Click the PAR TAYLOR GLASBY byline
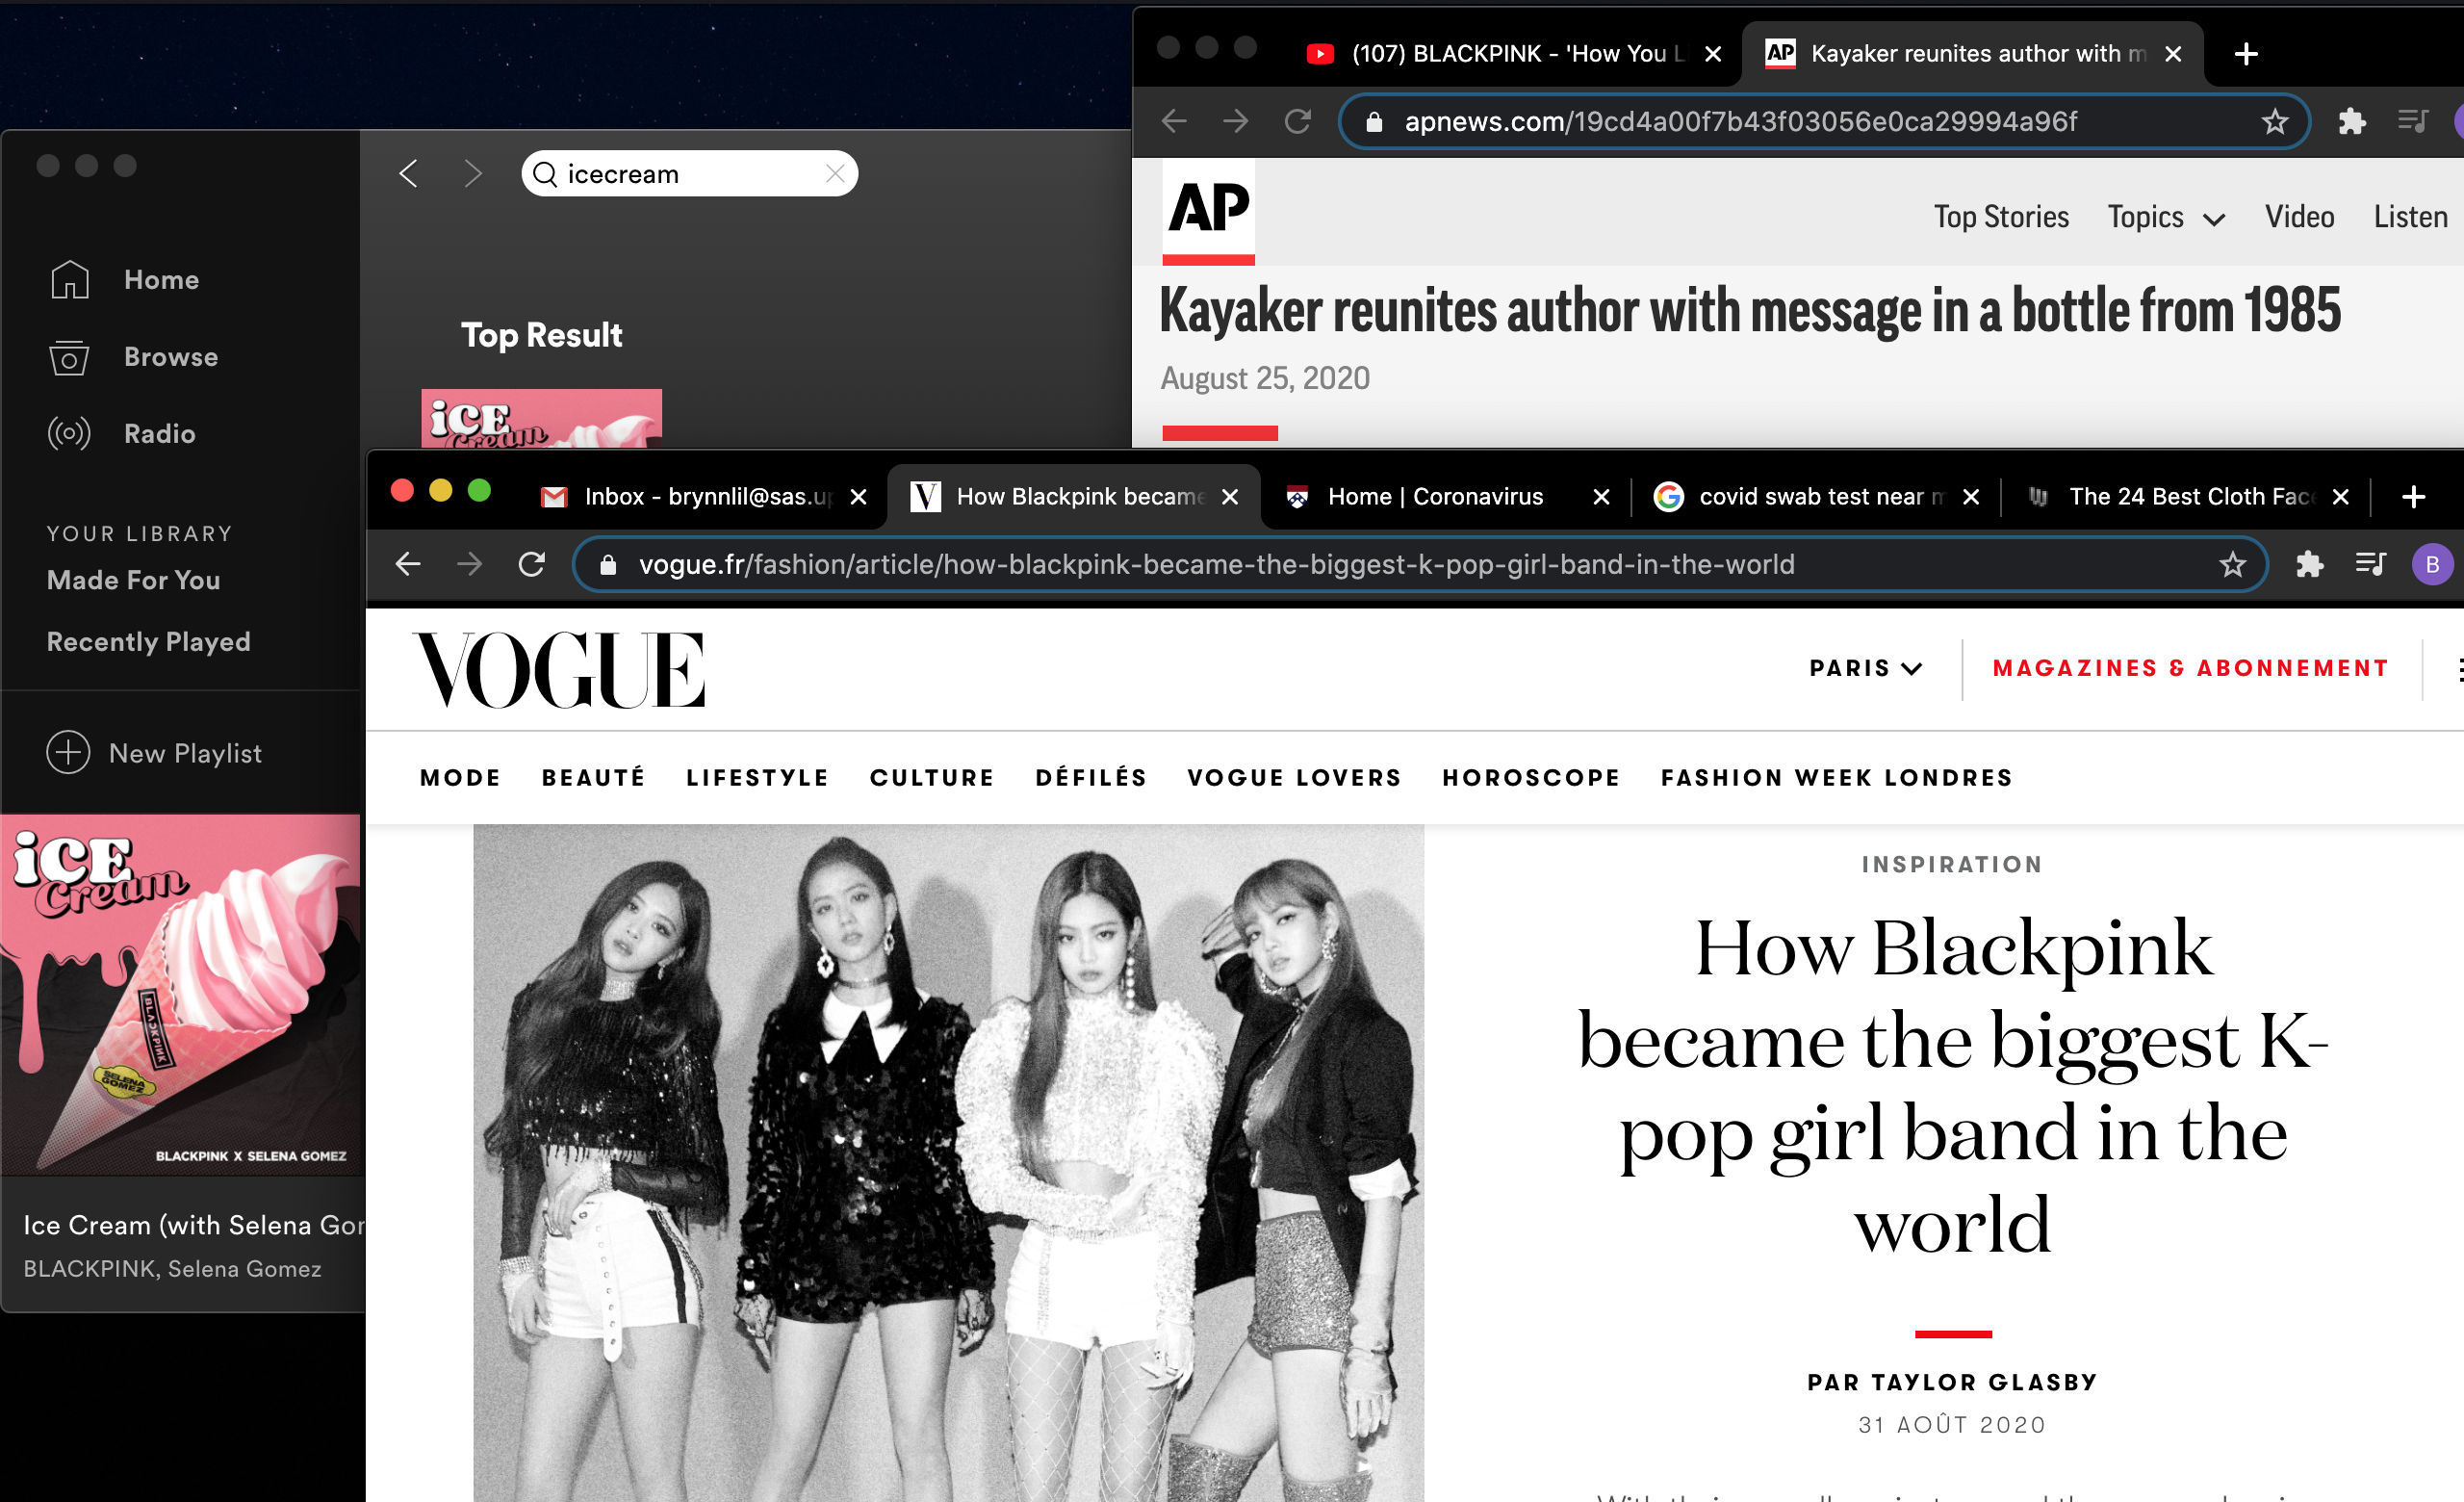 coord(1952,1382)
